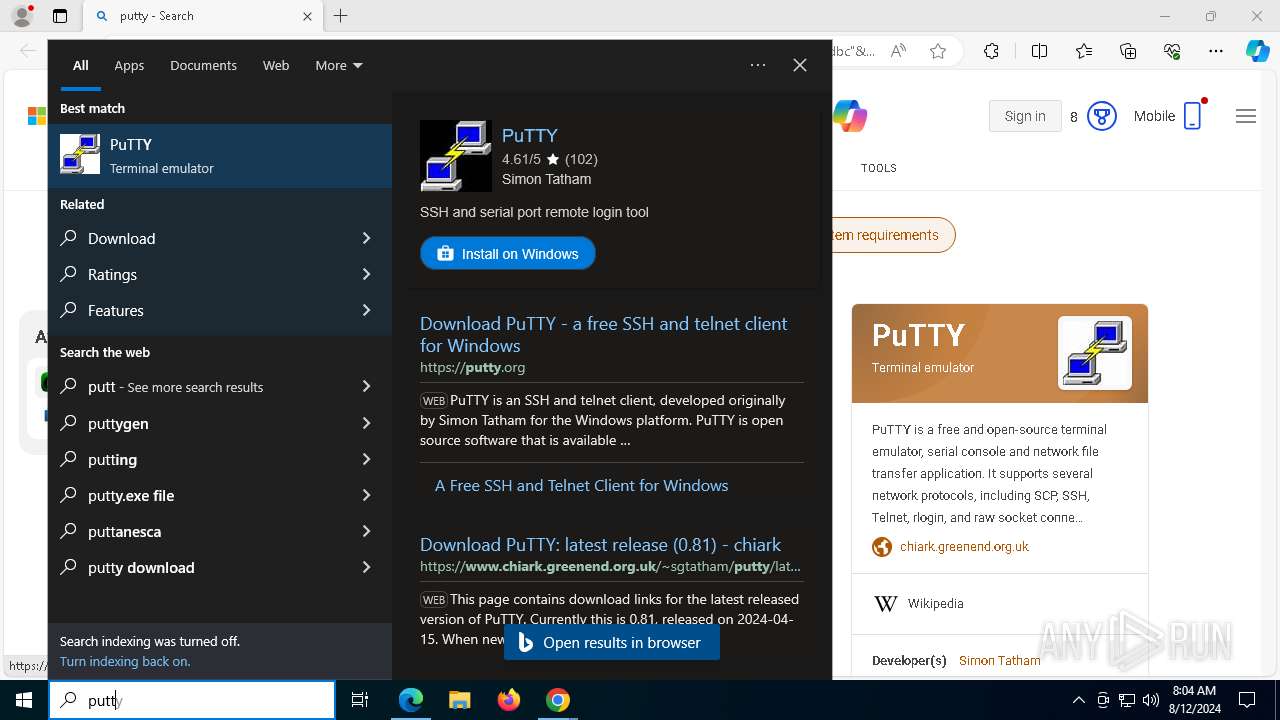The image size is (1280, 720).
Task: Launch Firefox from the taskbar
Action: 509,700
